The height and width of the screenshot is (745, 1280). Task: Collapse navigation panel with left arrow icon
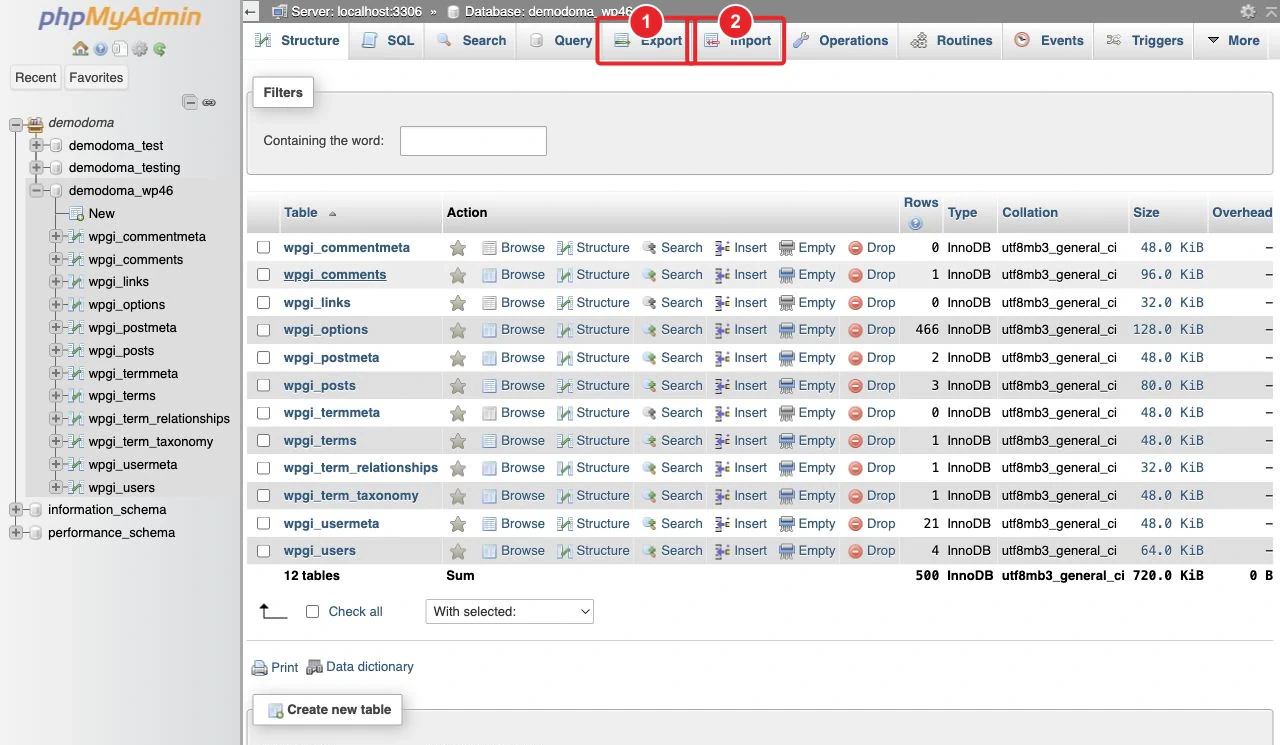(x=251, y=12)
